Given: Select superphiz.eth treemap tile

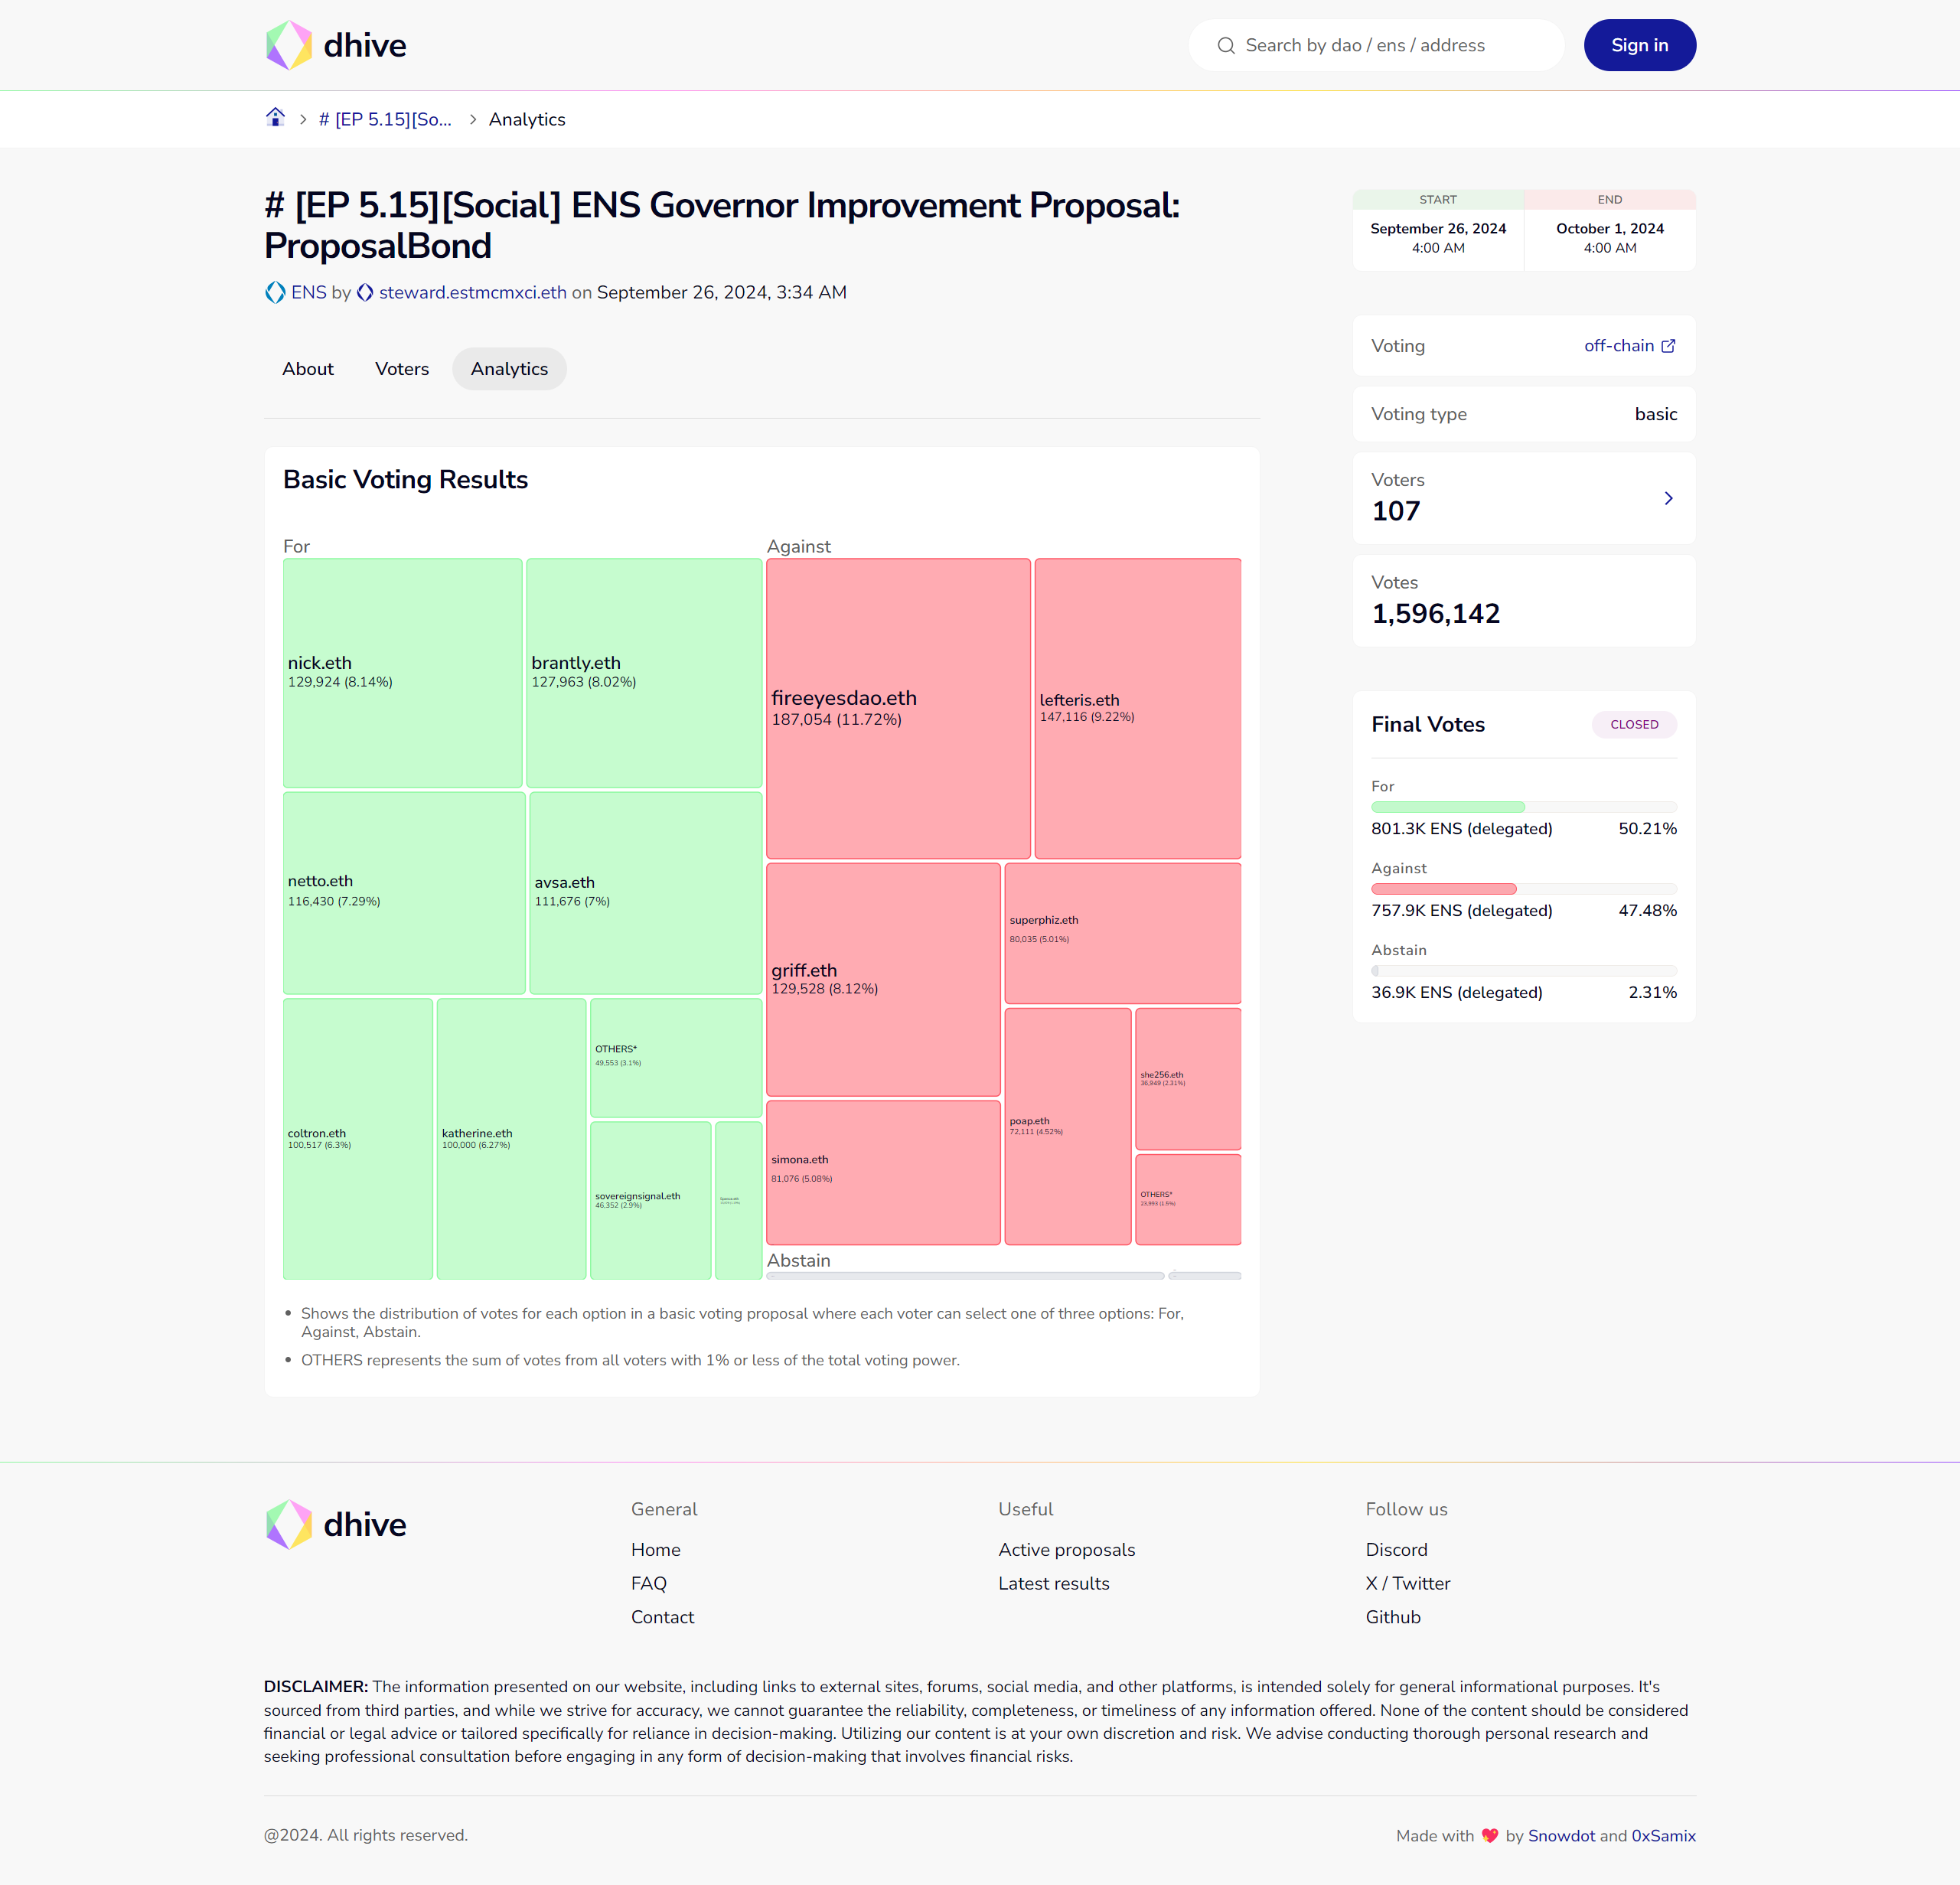Looking at the screenshot, I should click(x=1123, y=933).
